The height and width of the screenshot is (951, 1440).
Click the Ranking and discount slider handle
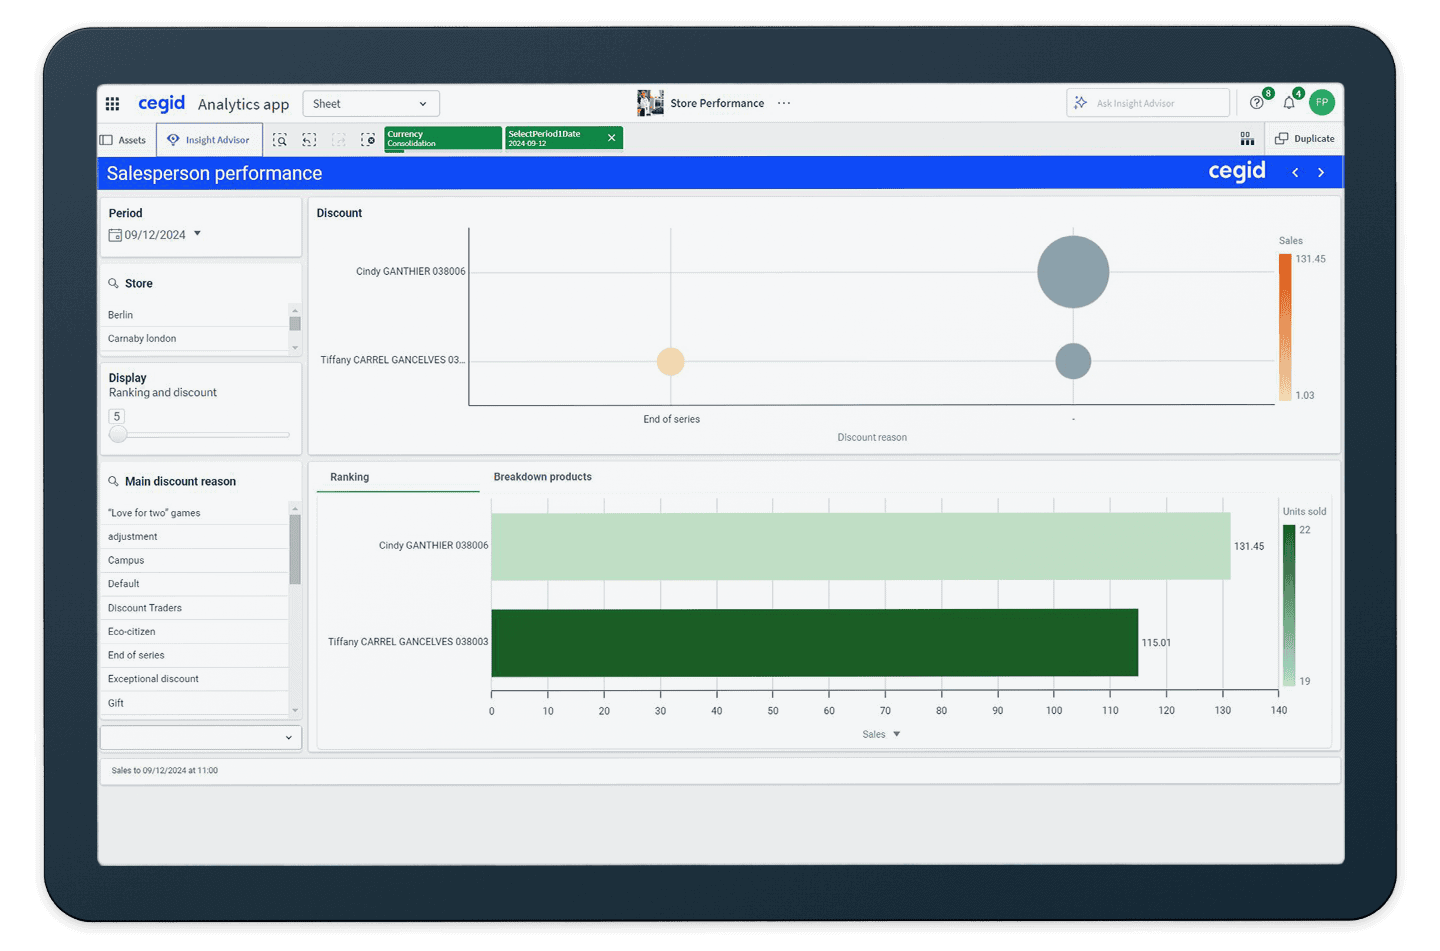(119, 434)
